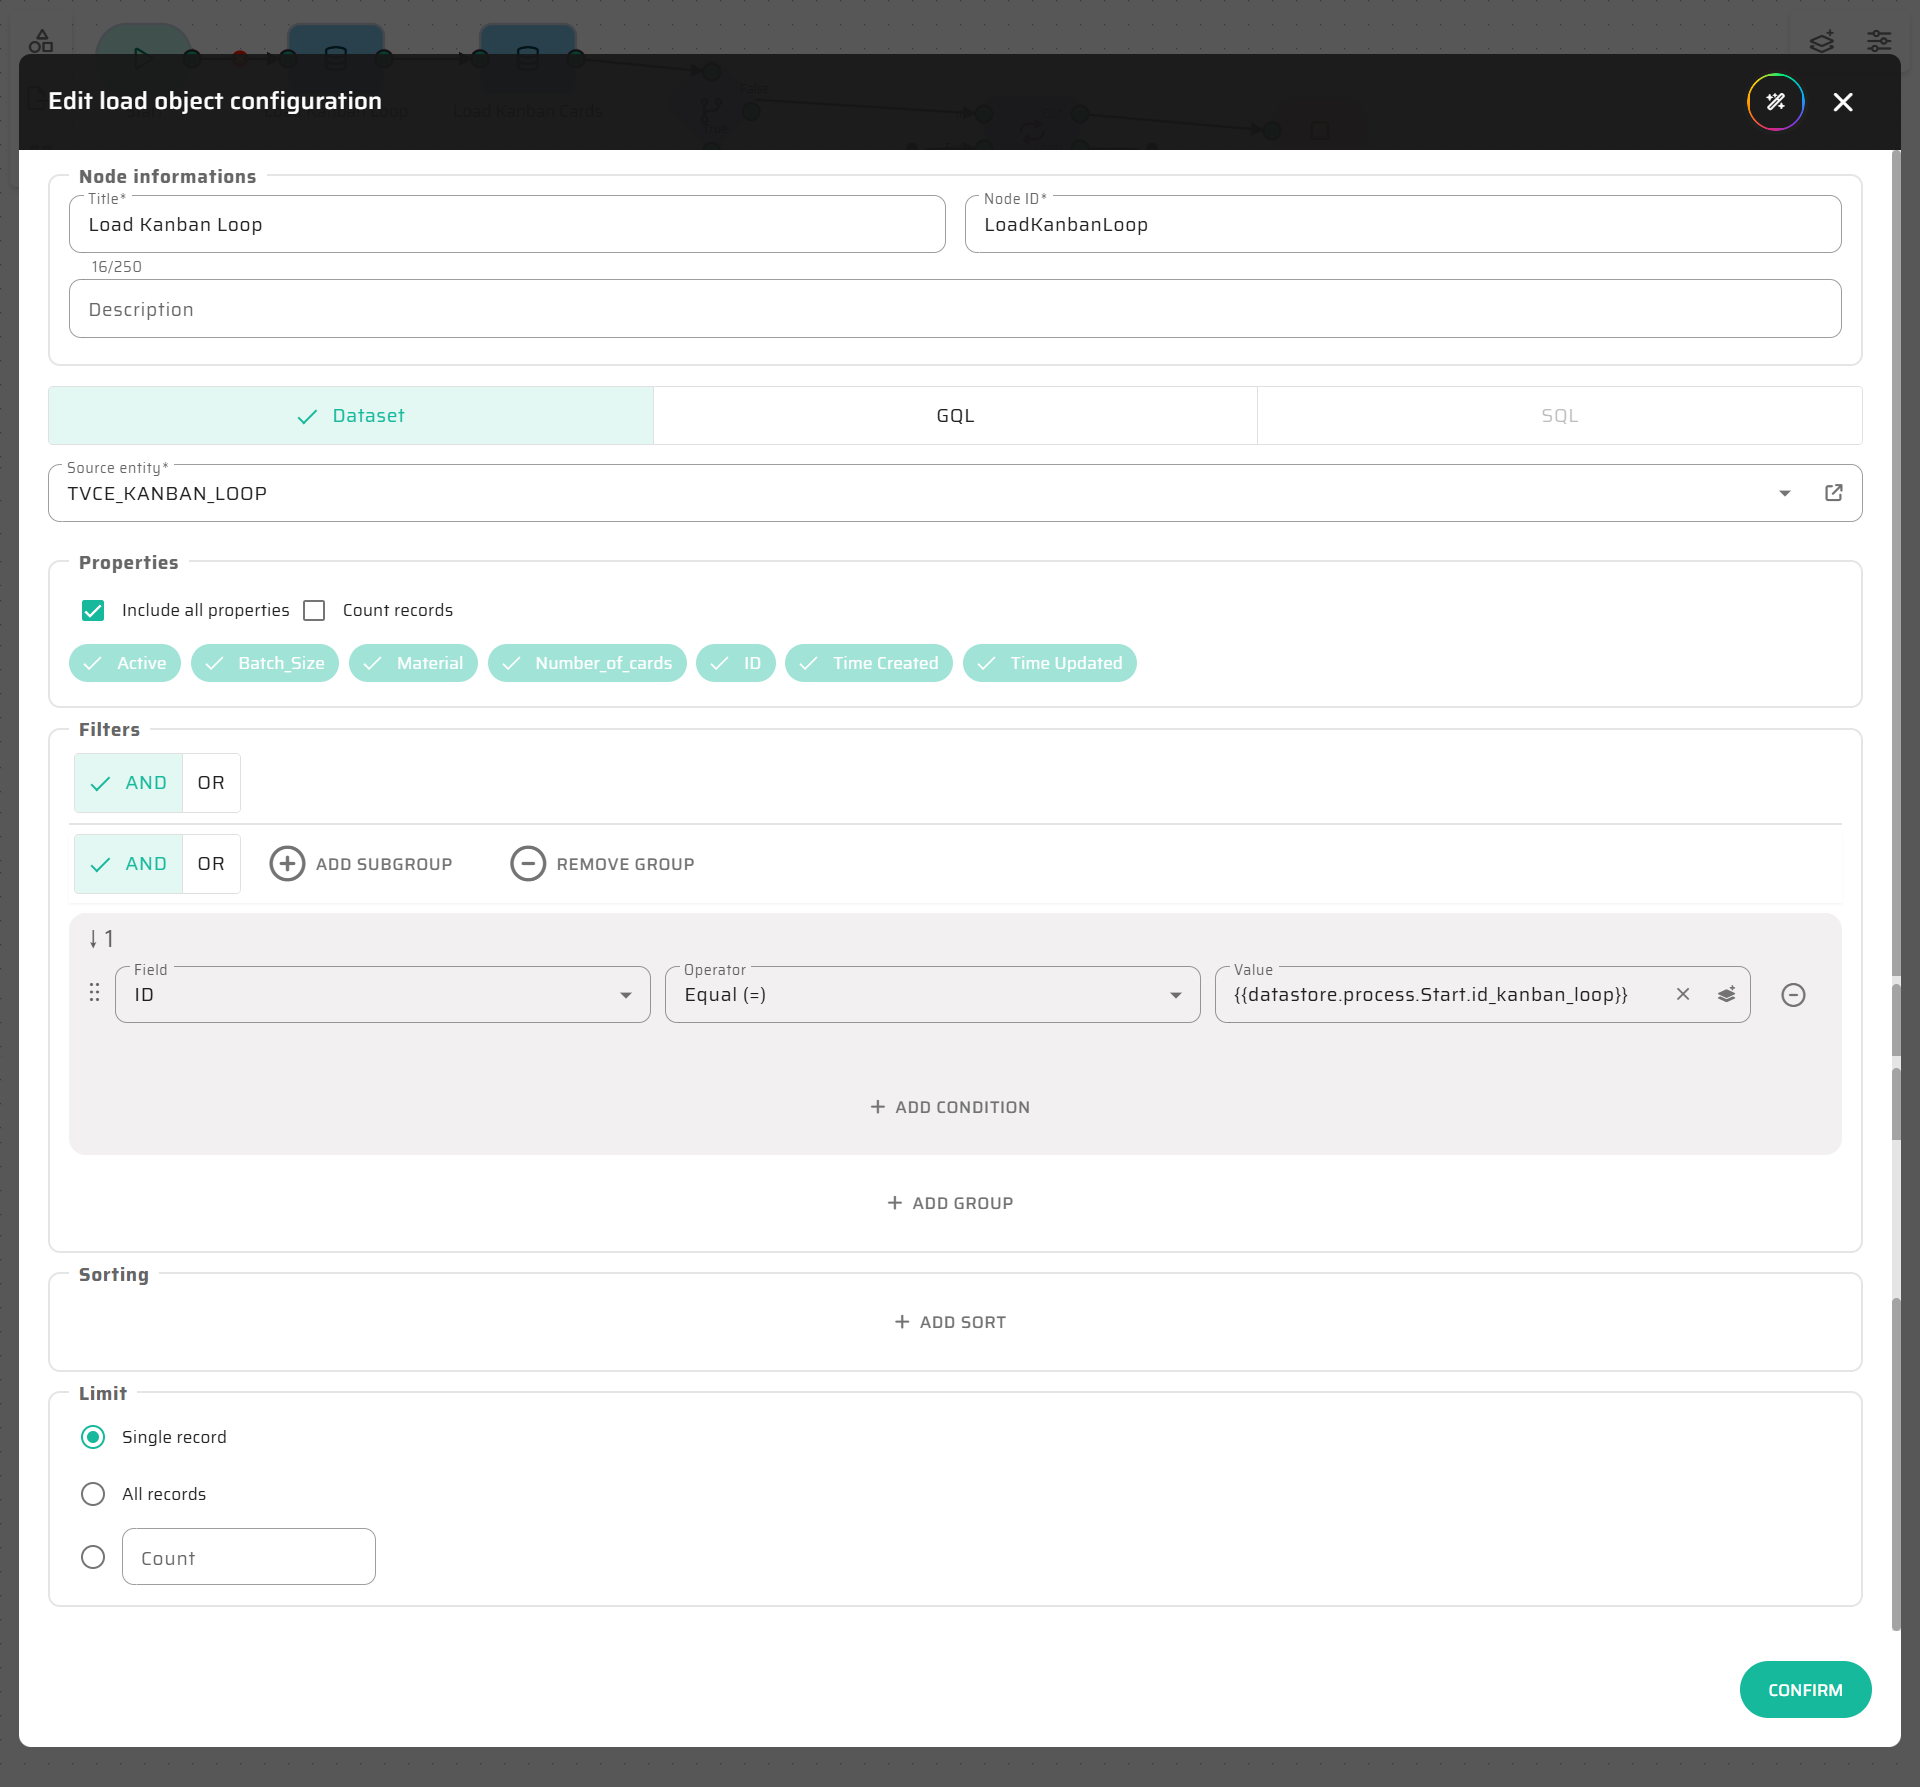Open the Operator dropdown Equal (=)
This screenshot has width=1920, height=1787.
pyautogui.click(x=932, y=995)
